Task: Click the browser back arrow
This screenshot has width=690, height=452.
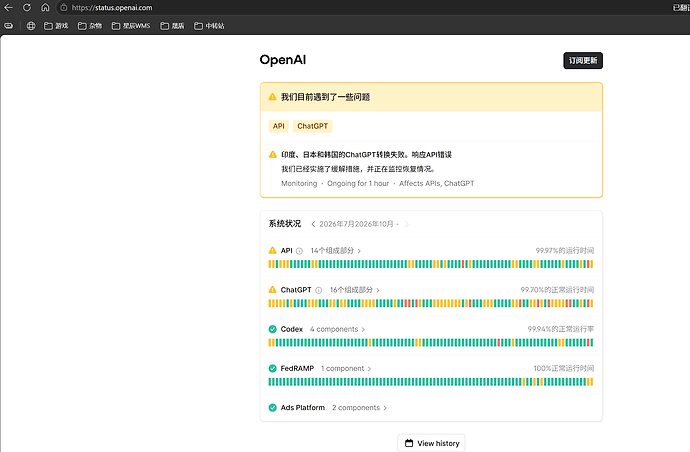Action: coord(8,7)
